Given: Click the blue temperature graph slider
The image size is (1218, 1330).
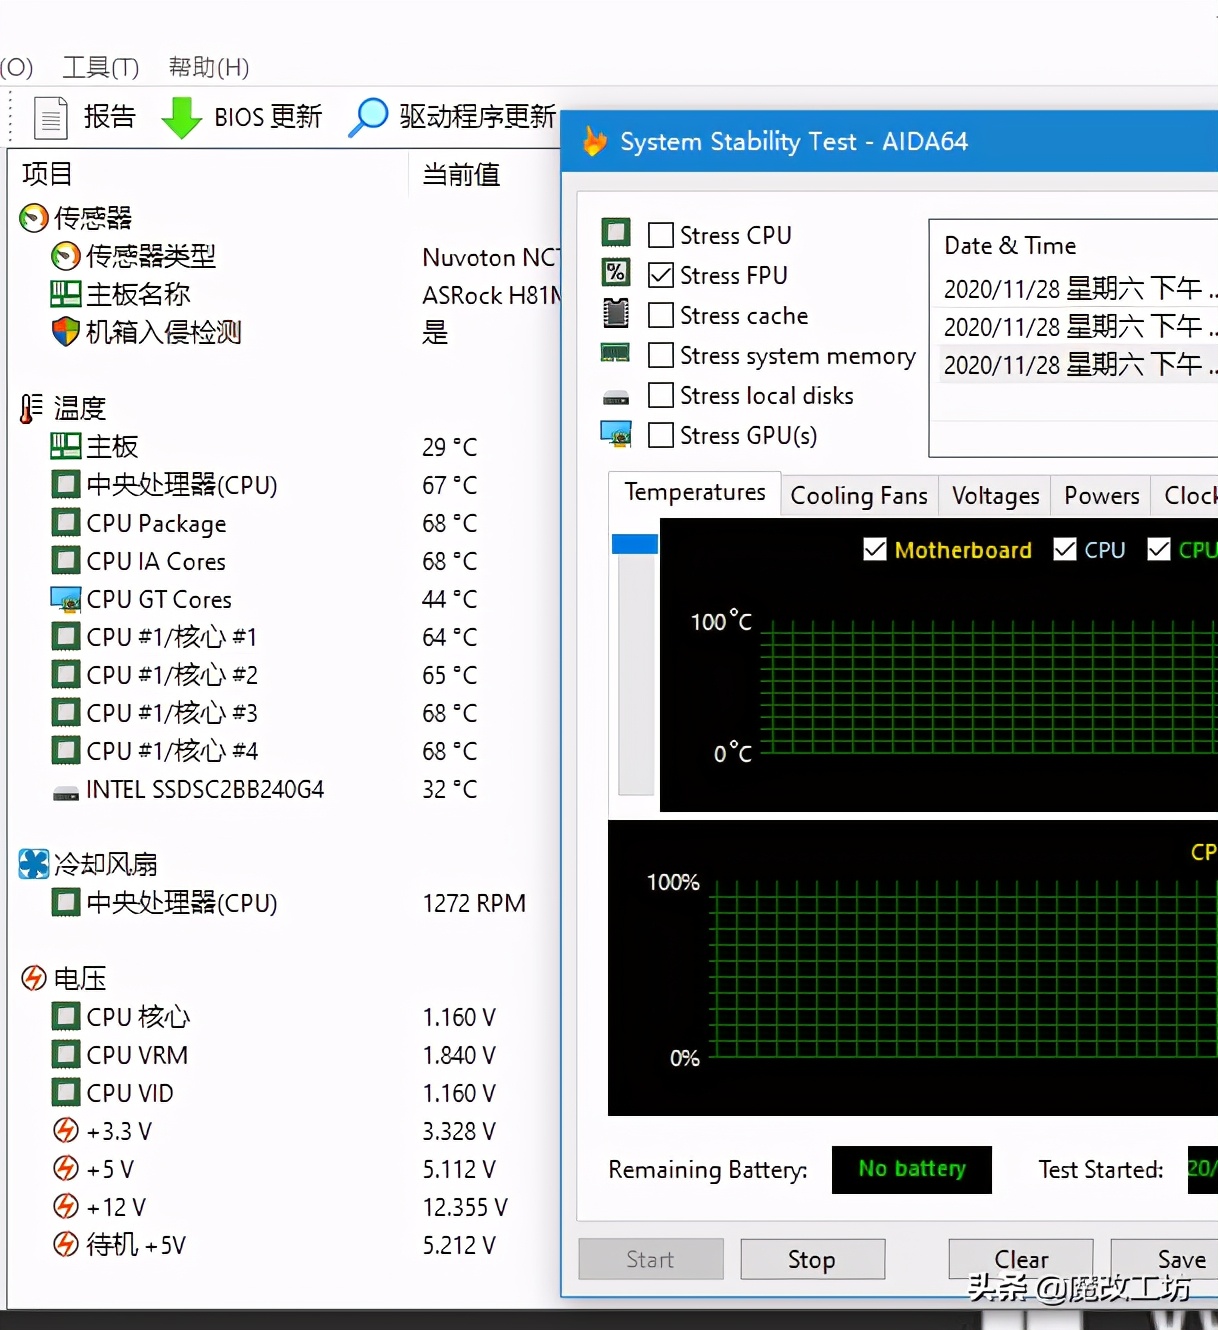Looking at the screenshot, I should [x=635, y=544].
